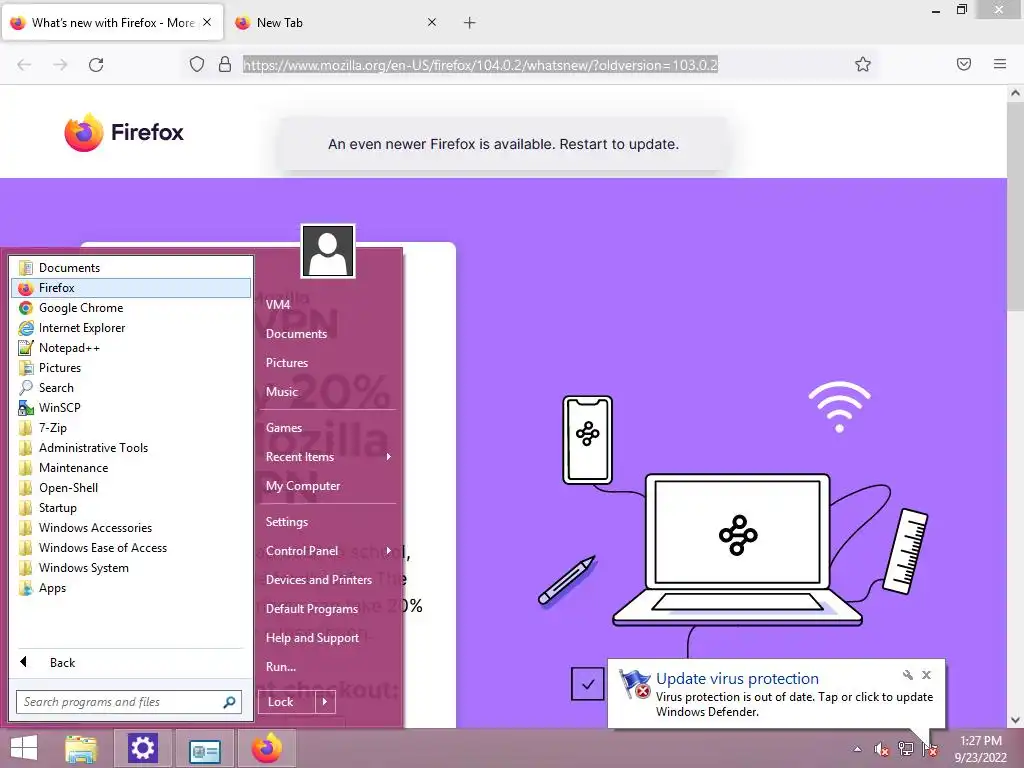The width and height of the screenshot is (1024, 768).
Task: Open notification settings wrench icon
Action: 908,675
